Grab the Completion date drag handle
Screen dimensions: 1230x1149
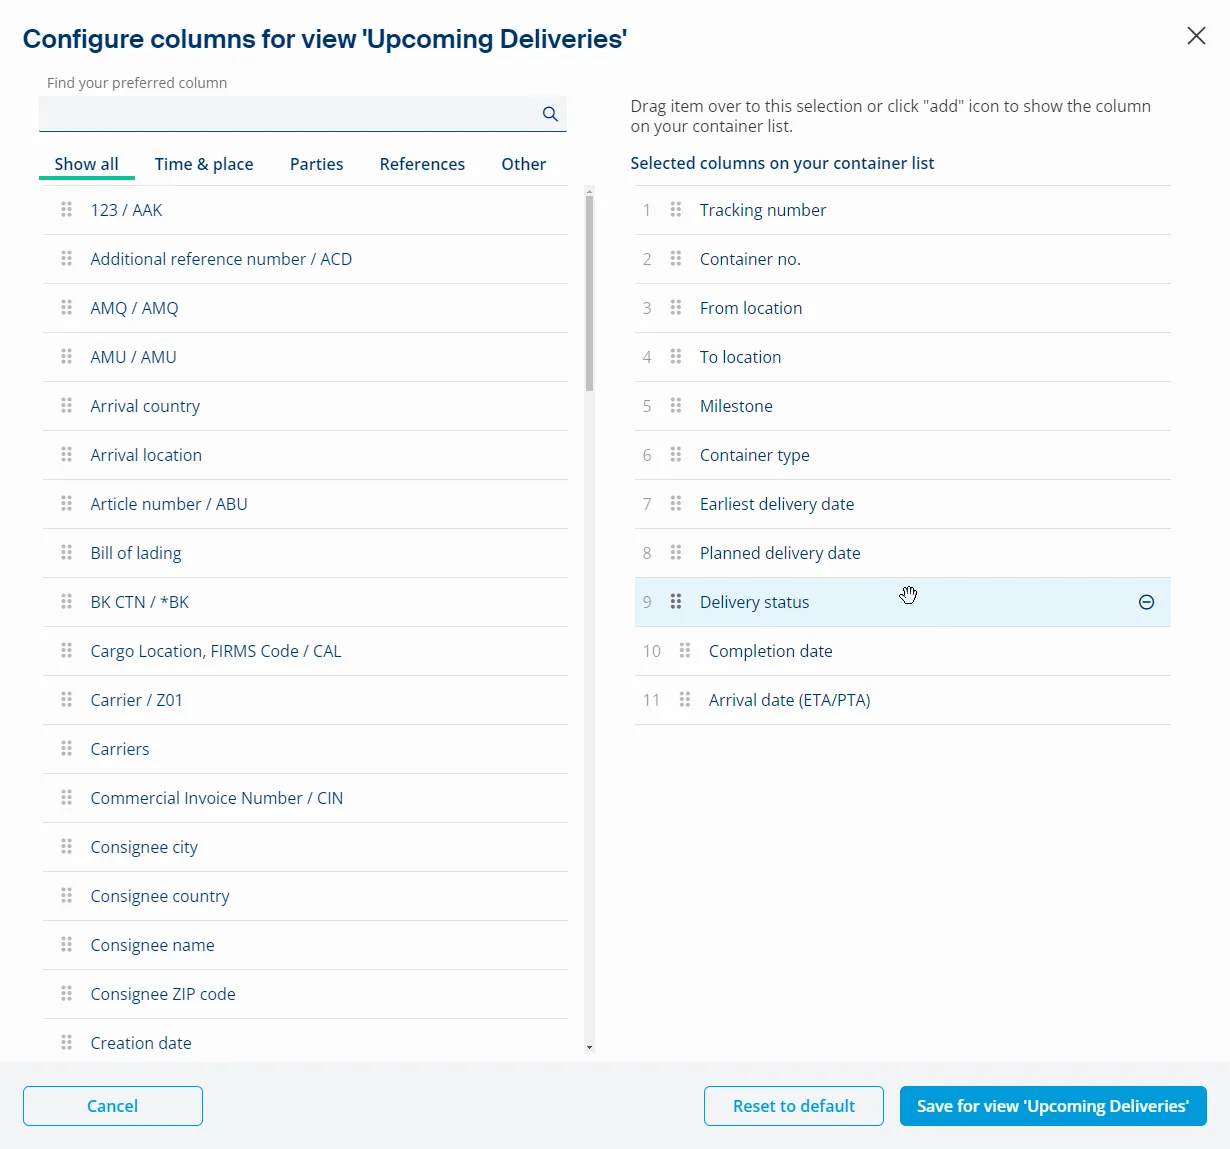tap(685, 651)
